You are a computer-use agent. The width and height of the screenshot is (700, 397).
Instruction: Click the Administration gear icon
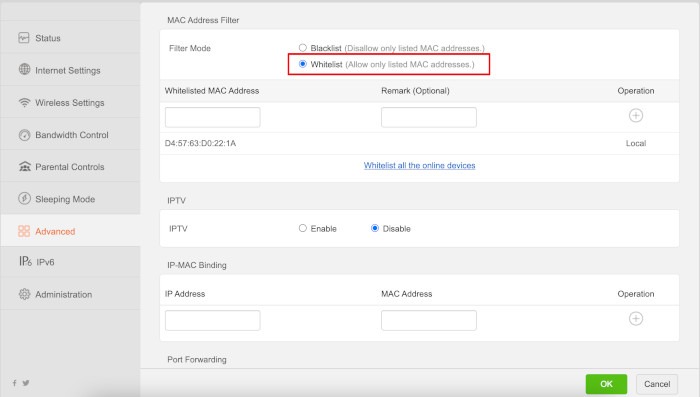[x=25, y=294]
